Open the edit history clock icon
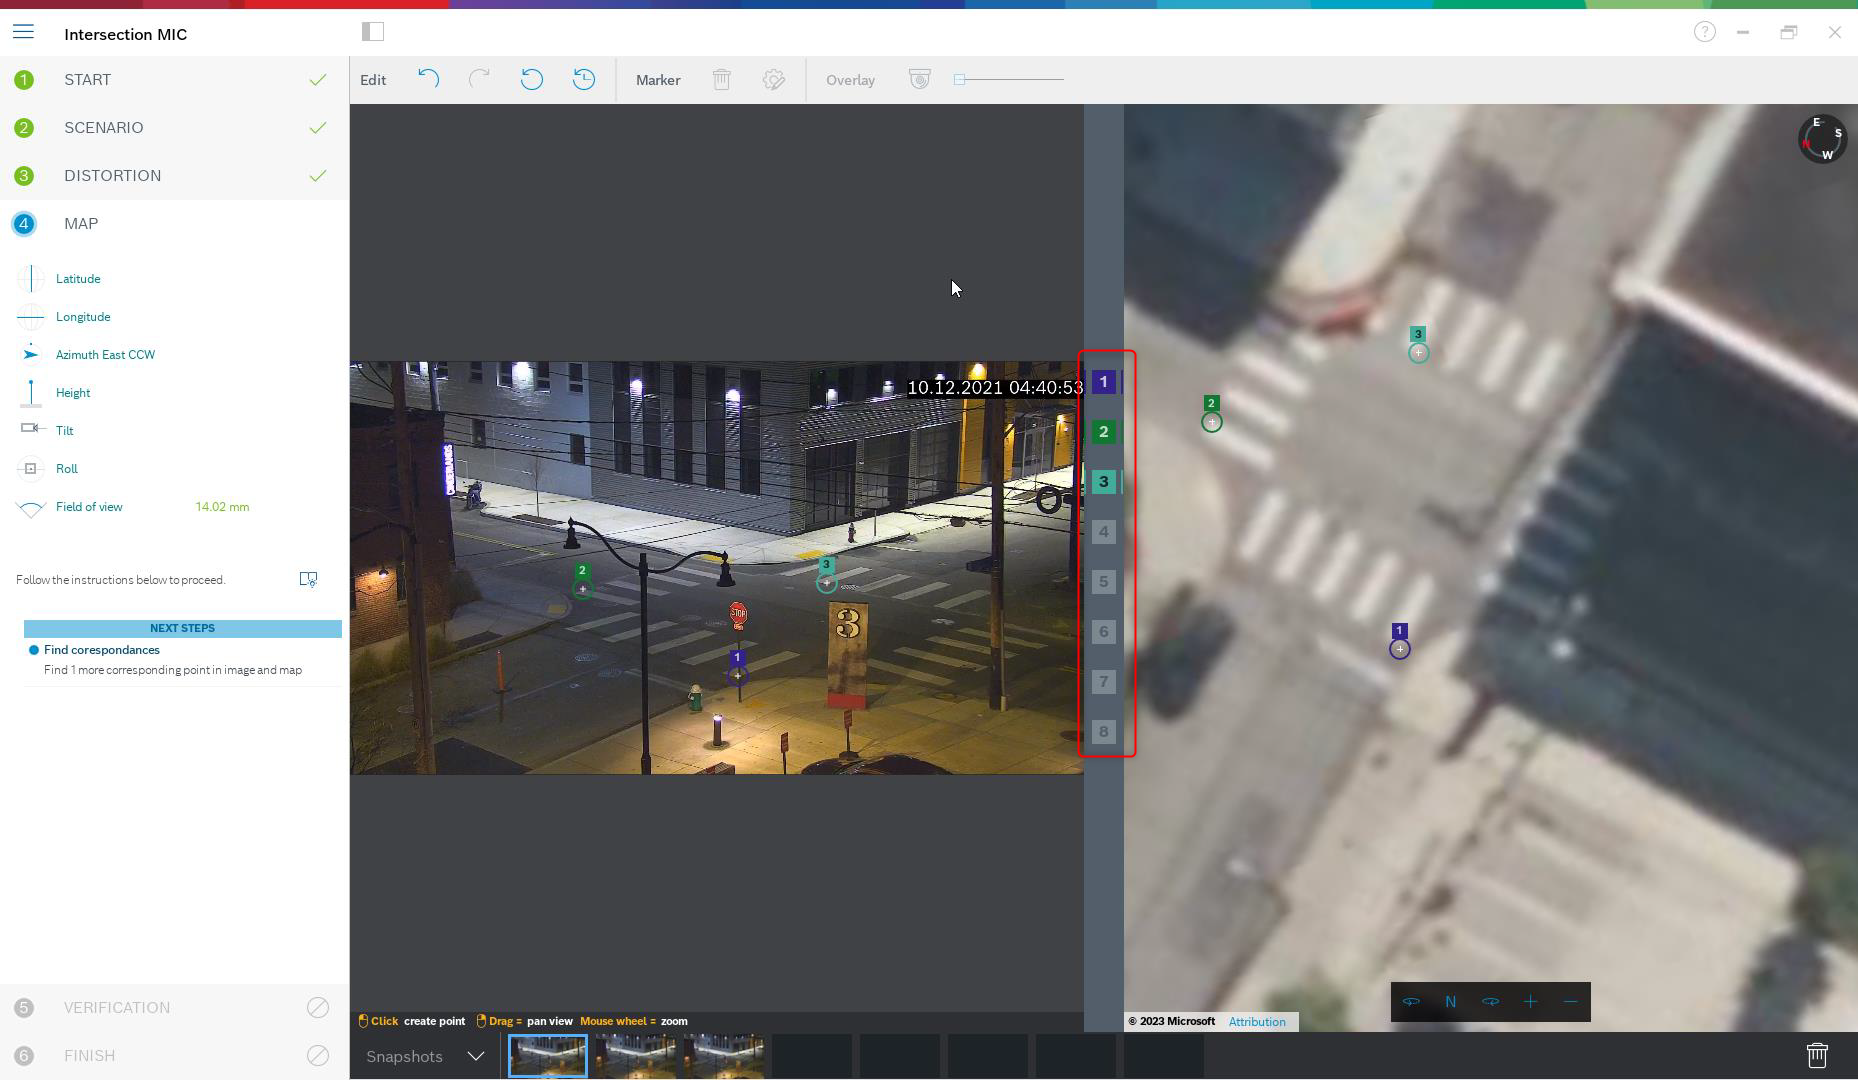Image resolution: width=1858 pixels, height=1080 pixels. point(584,80)
